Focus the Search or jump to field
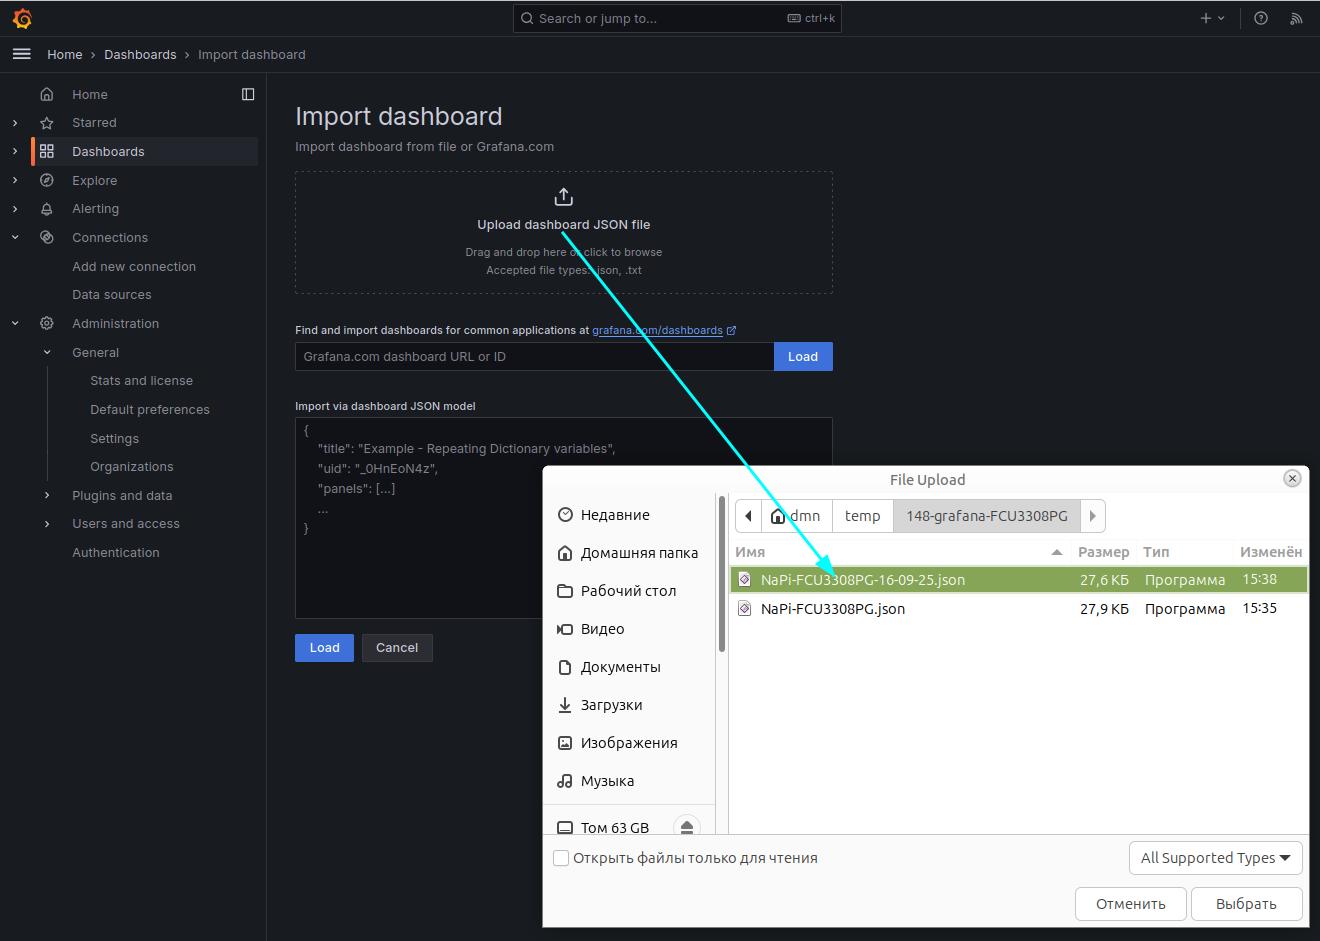1320x941 pixels. 677,18
